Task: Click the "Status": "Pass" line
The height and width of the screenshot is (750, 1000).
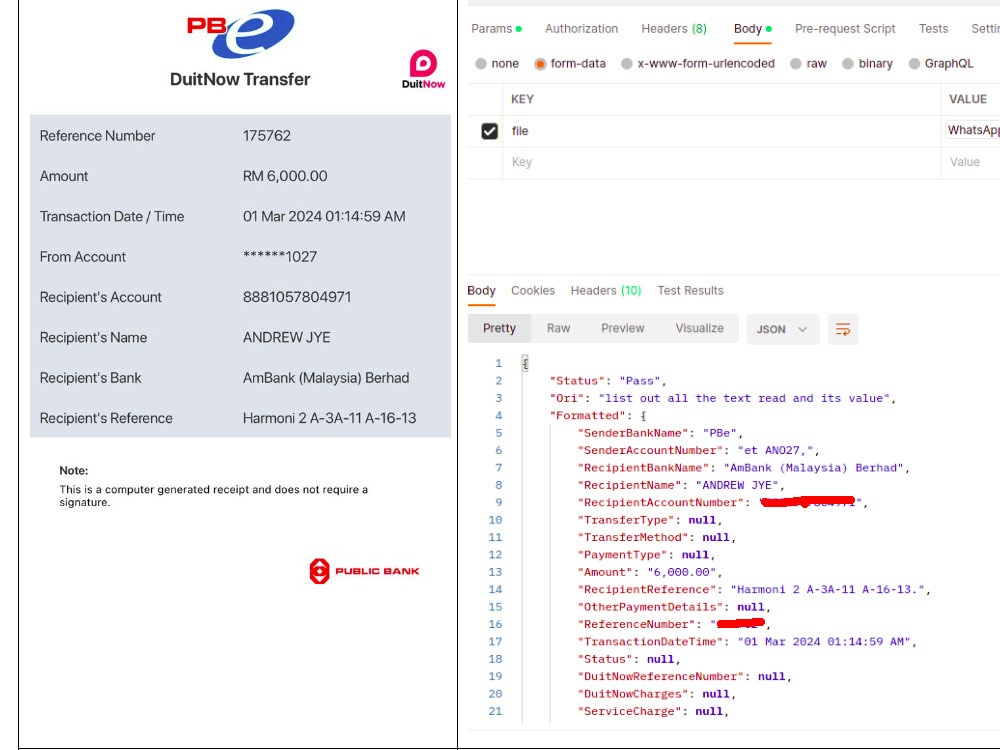Action: [608, 381]
